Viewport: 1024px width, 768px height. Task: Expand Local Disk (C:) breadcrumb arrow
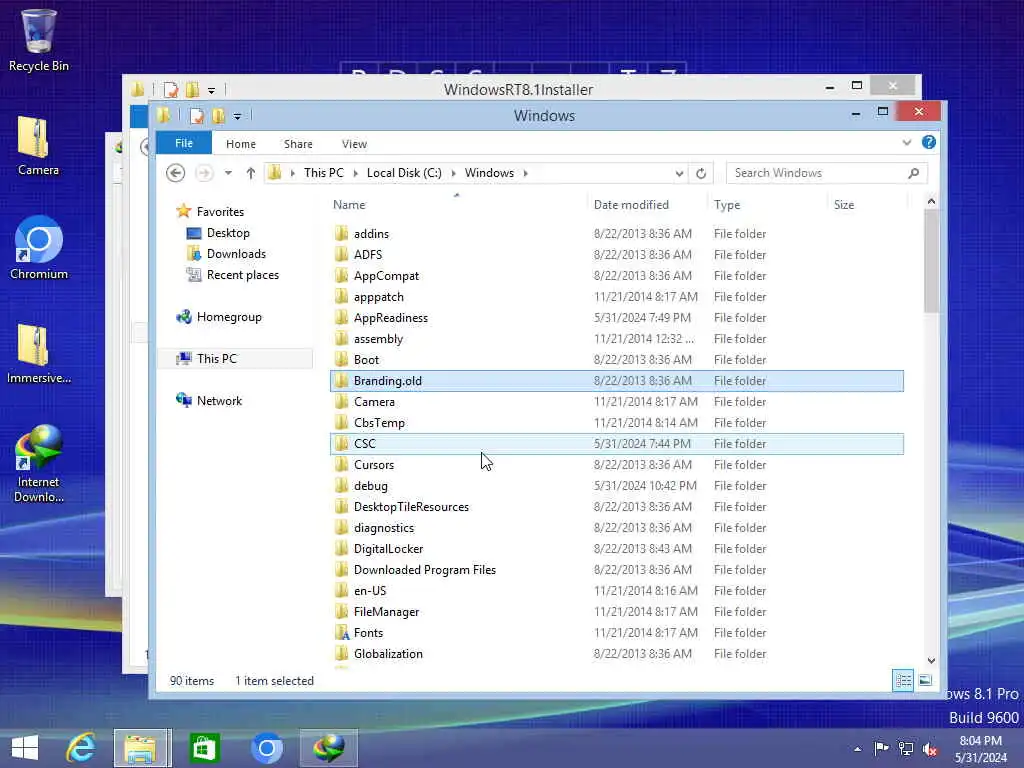tap(453, 173)
